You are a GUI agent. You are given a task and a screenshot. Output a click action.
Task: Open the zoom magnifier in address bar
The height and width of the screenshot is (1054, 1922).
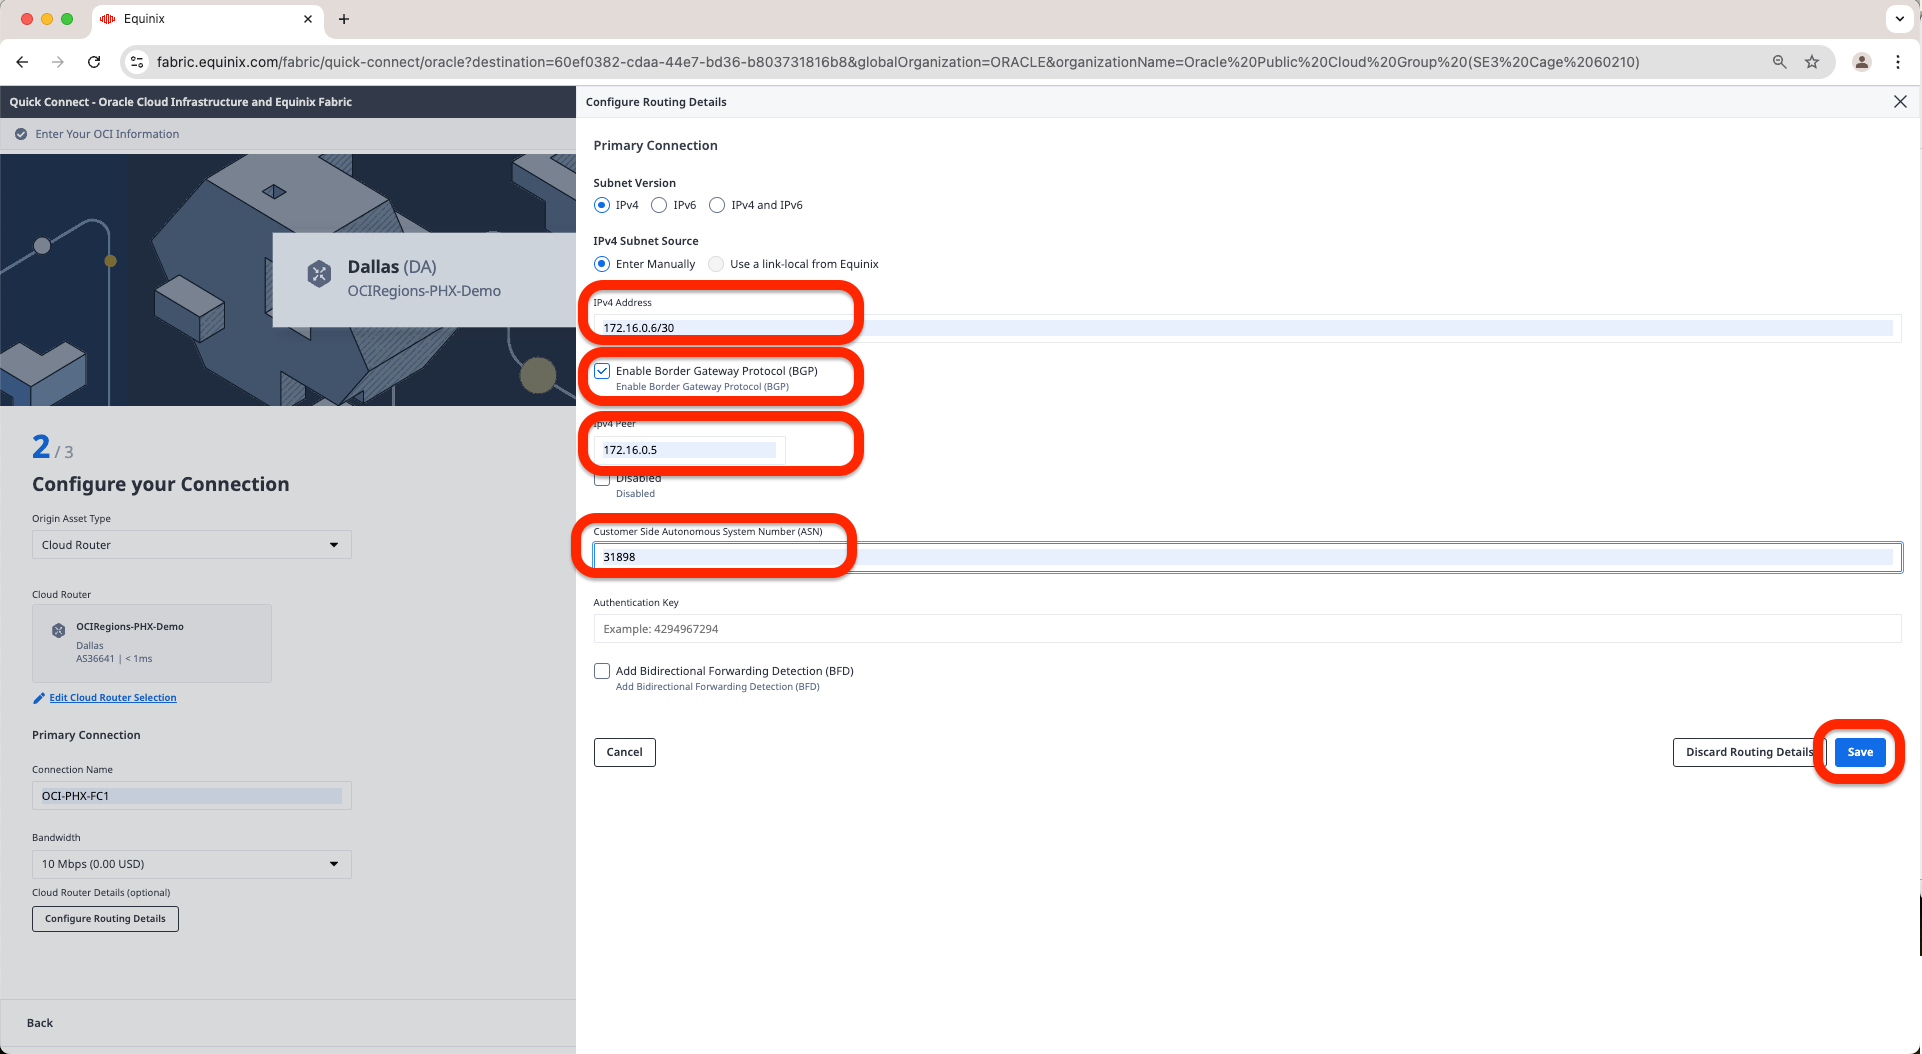point(1779,62)
